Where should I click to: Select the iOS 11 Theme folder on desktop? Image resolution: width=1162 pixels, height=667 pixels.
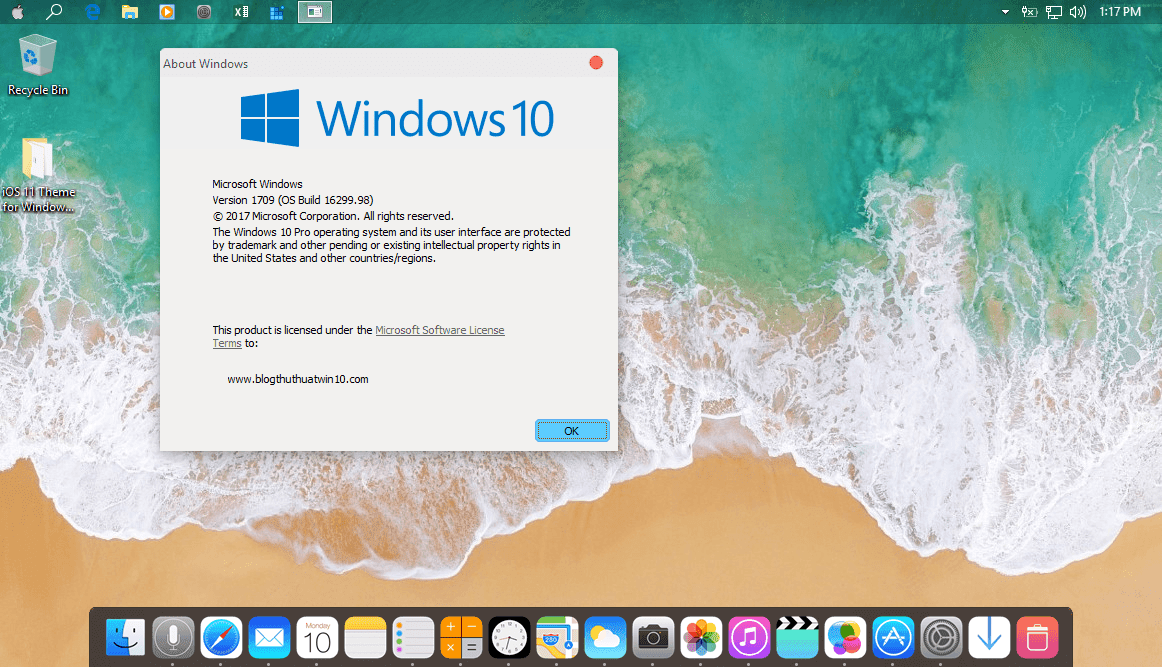pos(38,175)
